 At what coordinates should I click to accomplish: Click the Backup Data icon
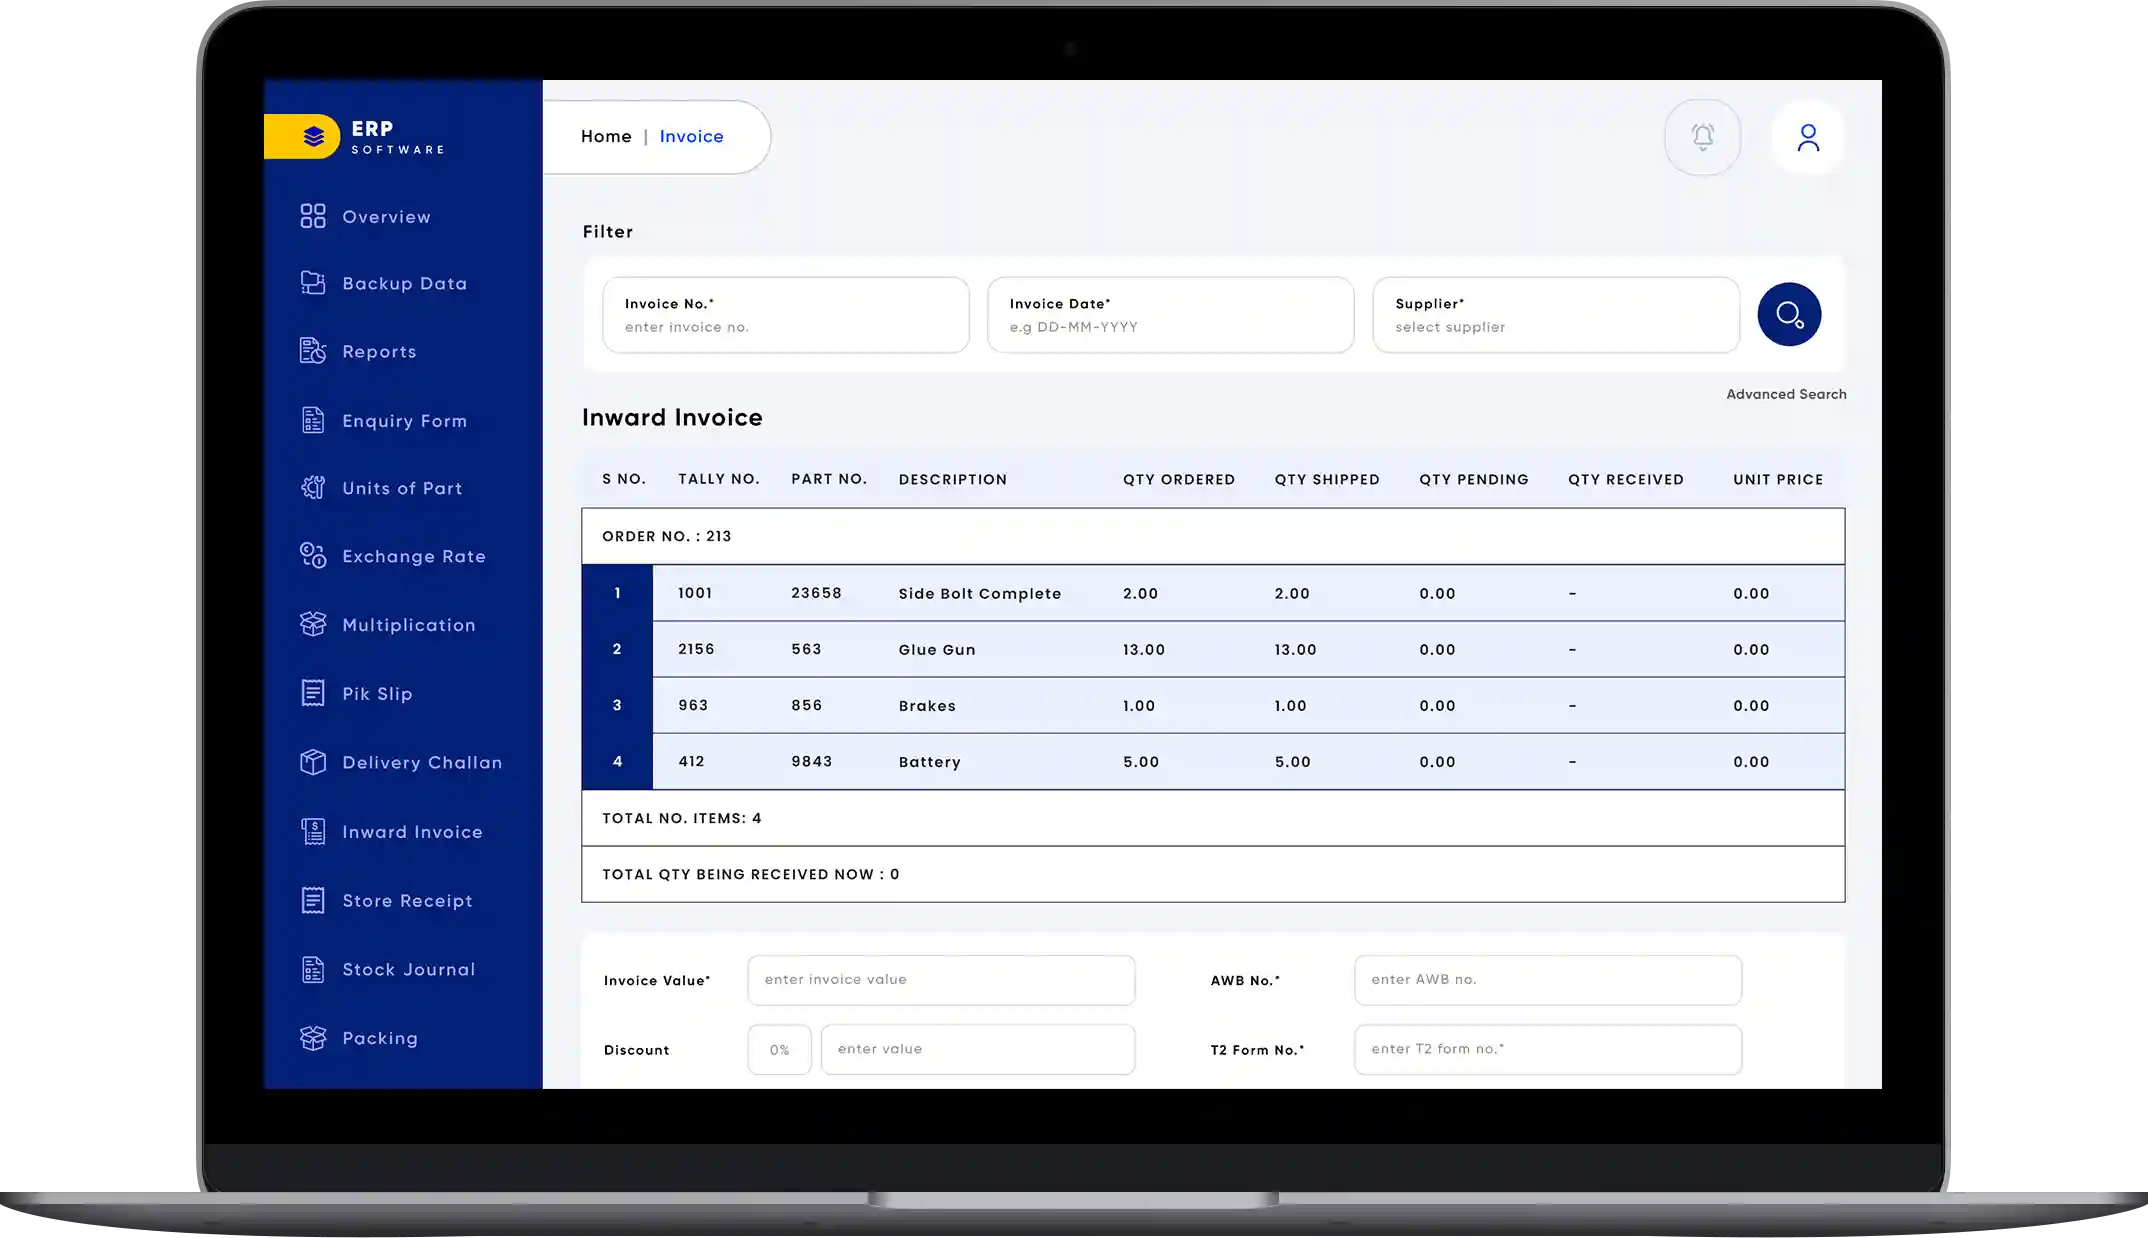point(313,283)
